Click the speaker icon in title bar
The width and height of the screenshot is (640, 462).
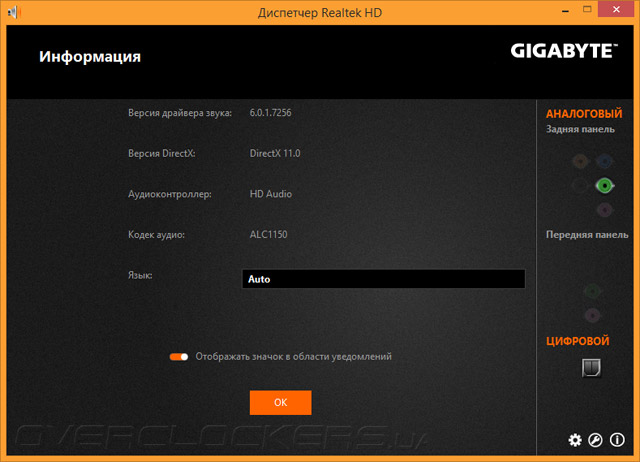point(14,12)
